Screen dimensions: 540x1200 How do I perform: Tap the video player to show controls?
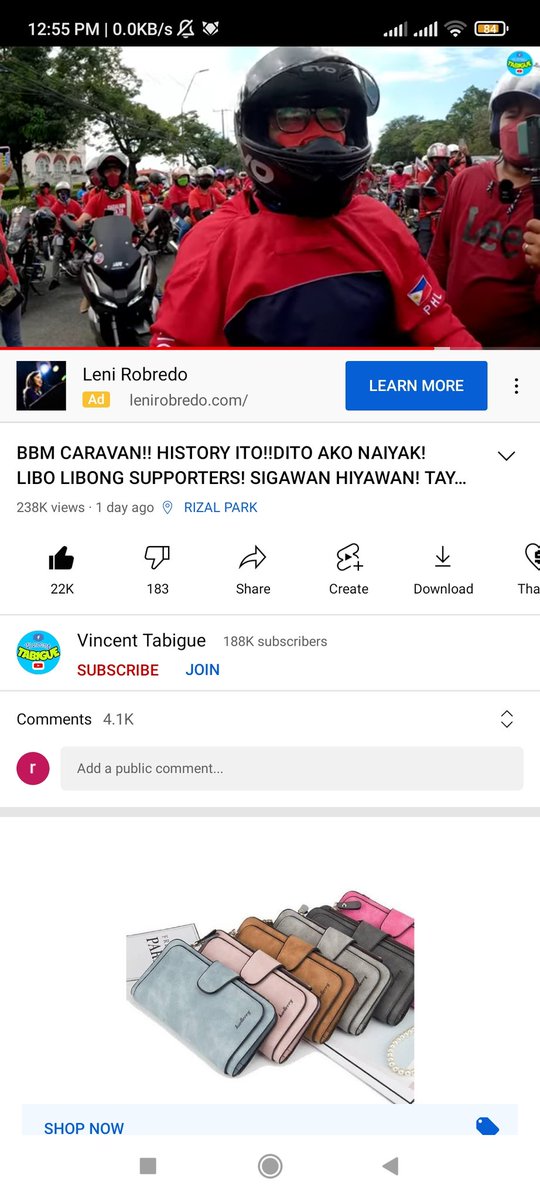[270, 196]
